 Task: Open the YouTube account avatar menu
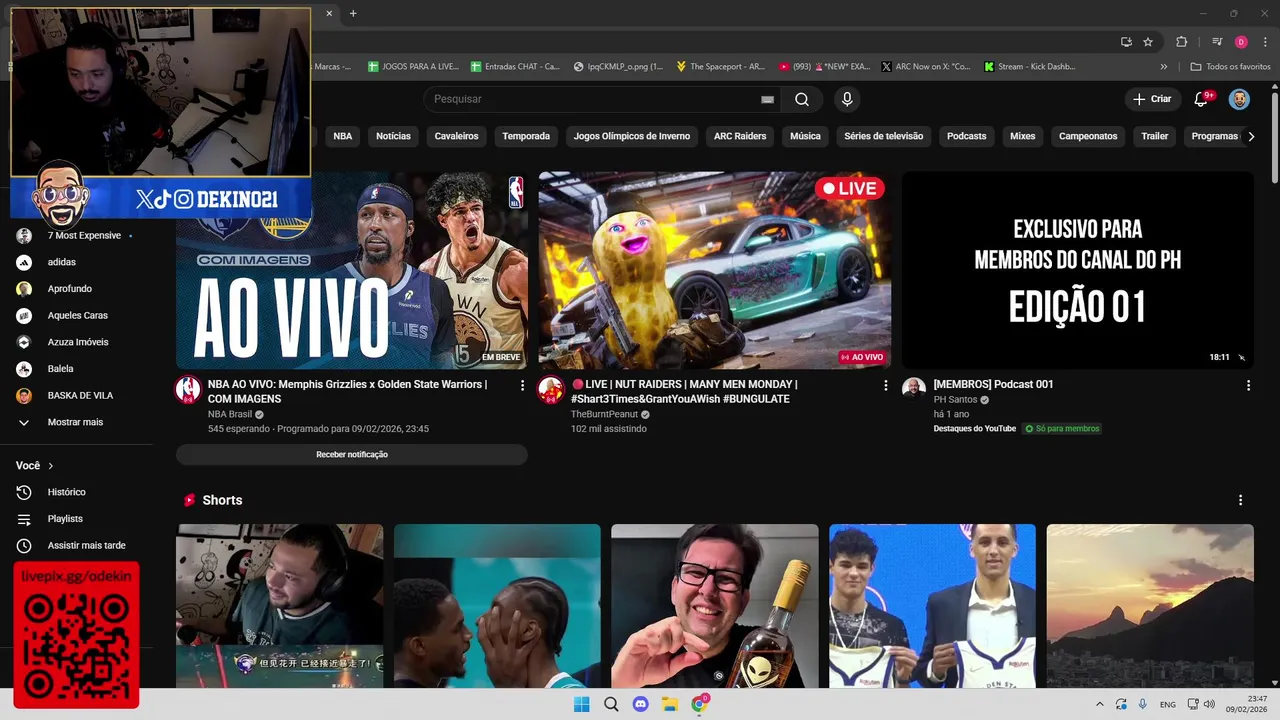[x=1239, y=99]
